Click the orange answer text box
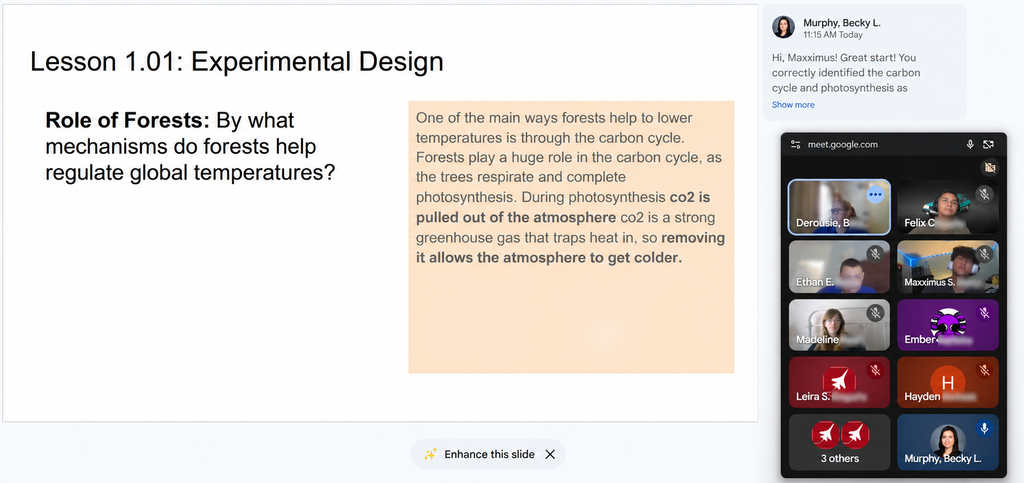 coord(571,237)
